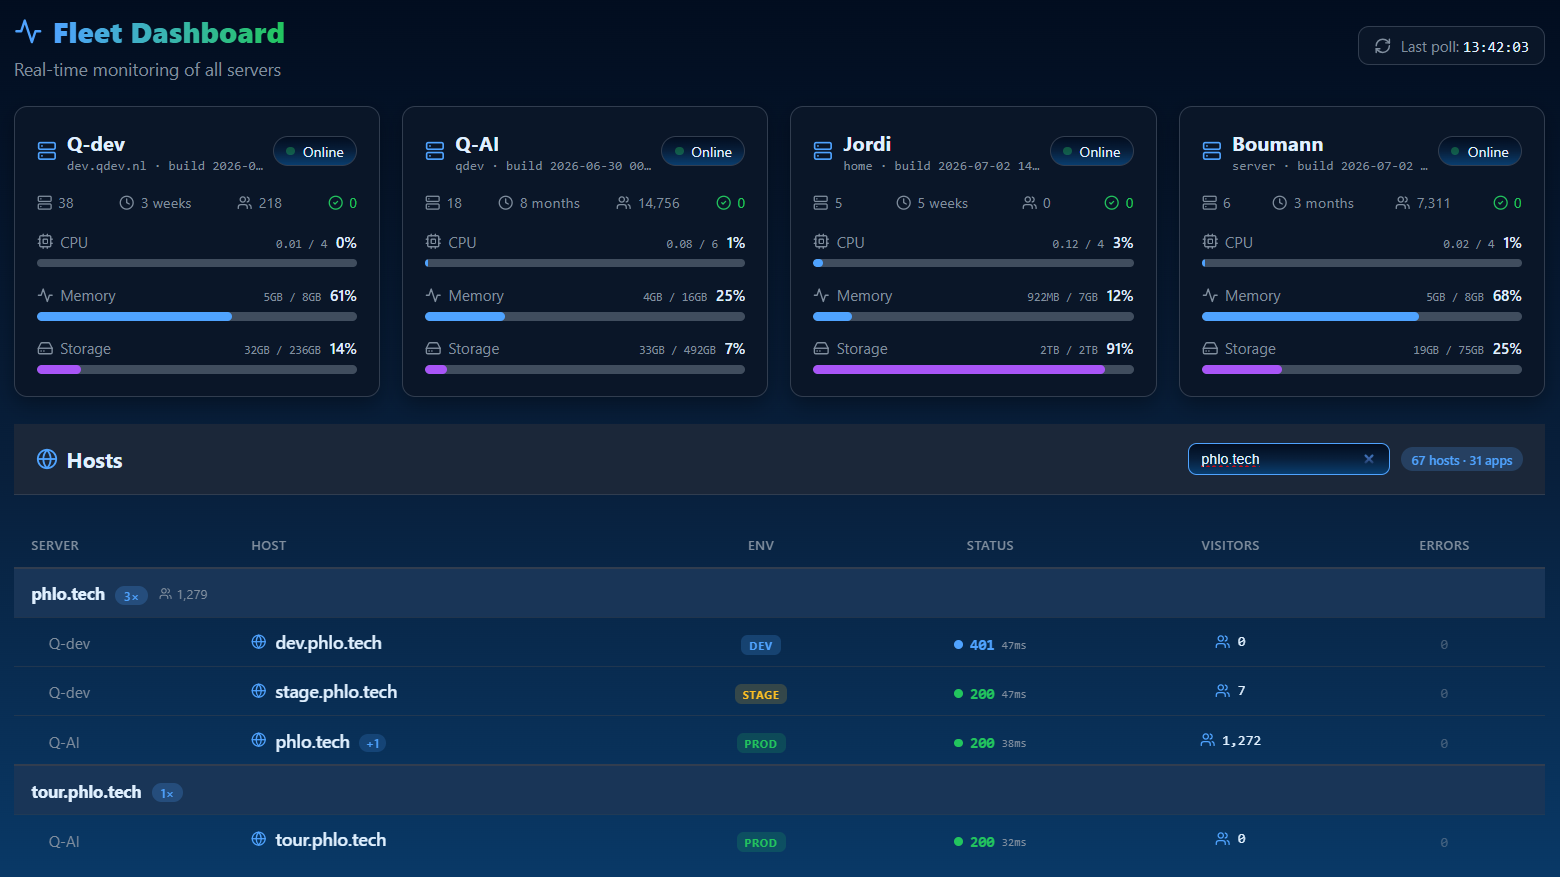Click the uptime clock icon on Q-dev card

(x=127, y=203)
